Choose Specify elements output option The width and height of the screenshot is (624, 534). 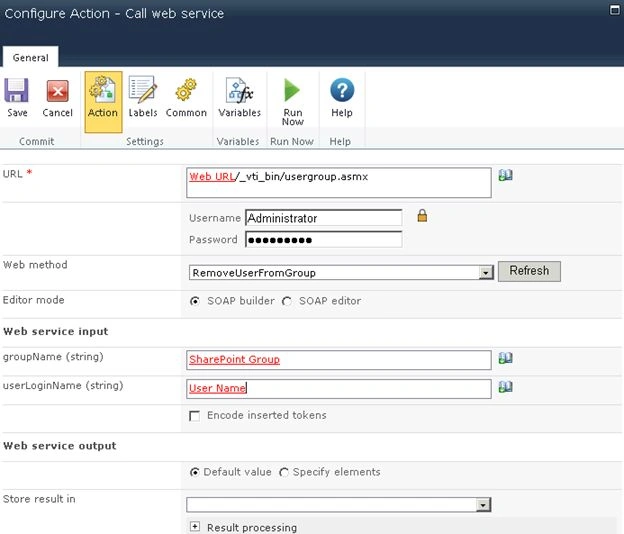[x=284, y=472]
